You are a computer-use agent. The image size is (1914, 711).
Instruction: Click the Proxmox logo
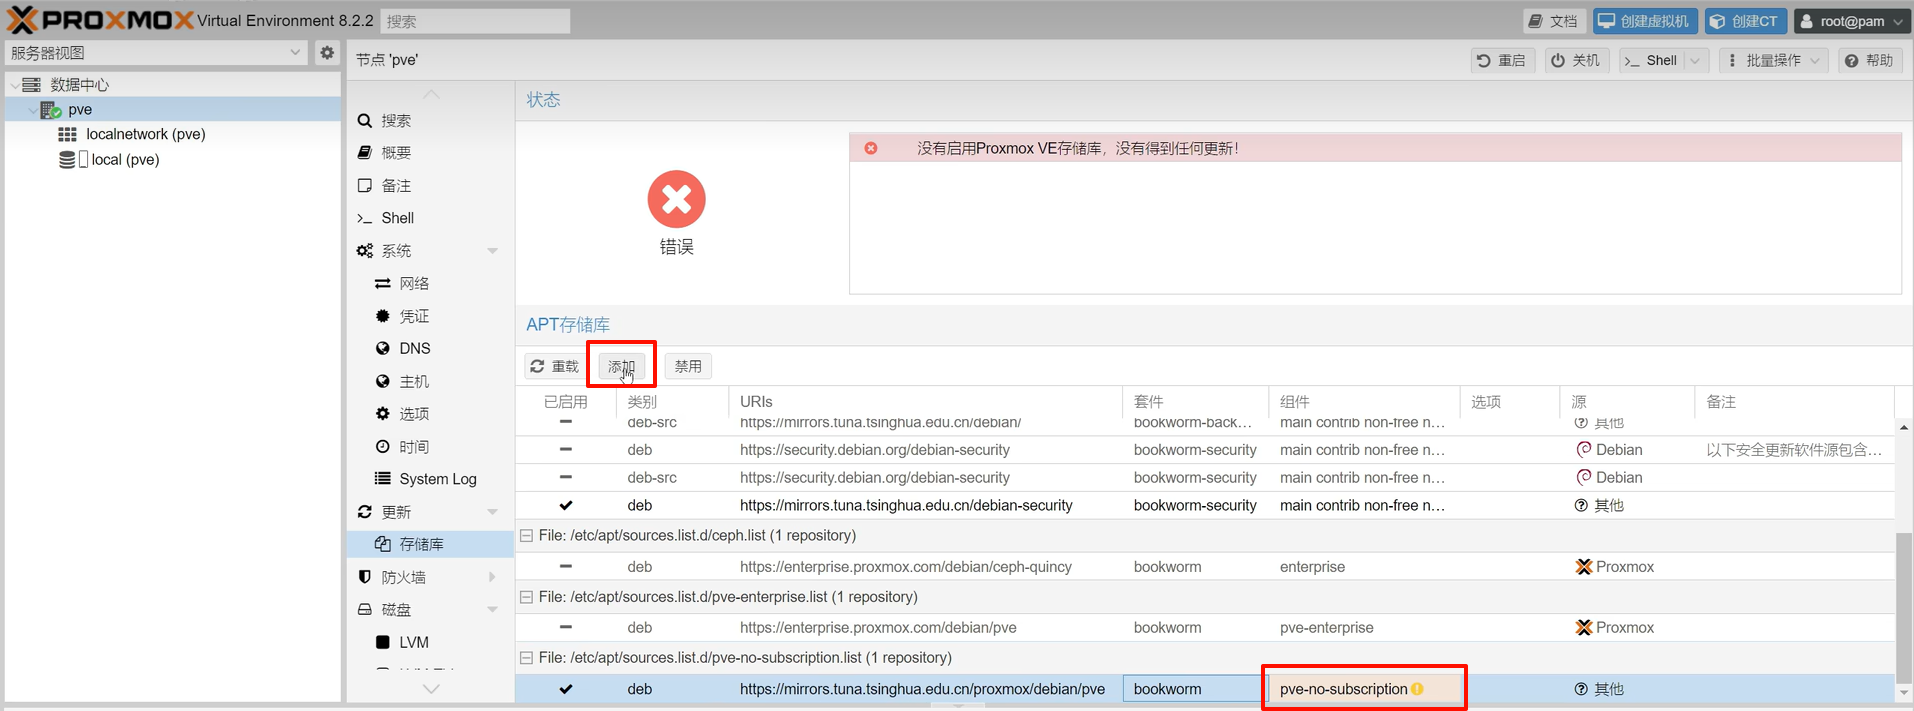99,20
